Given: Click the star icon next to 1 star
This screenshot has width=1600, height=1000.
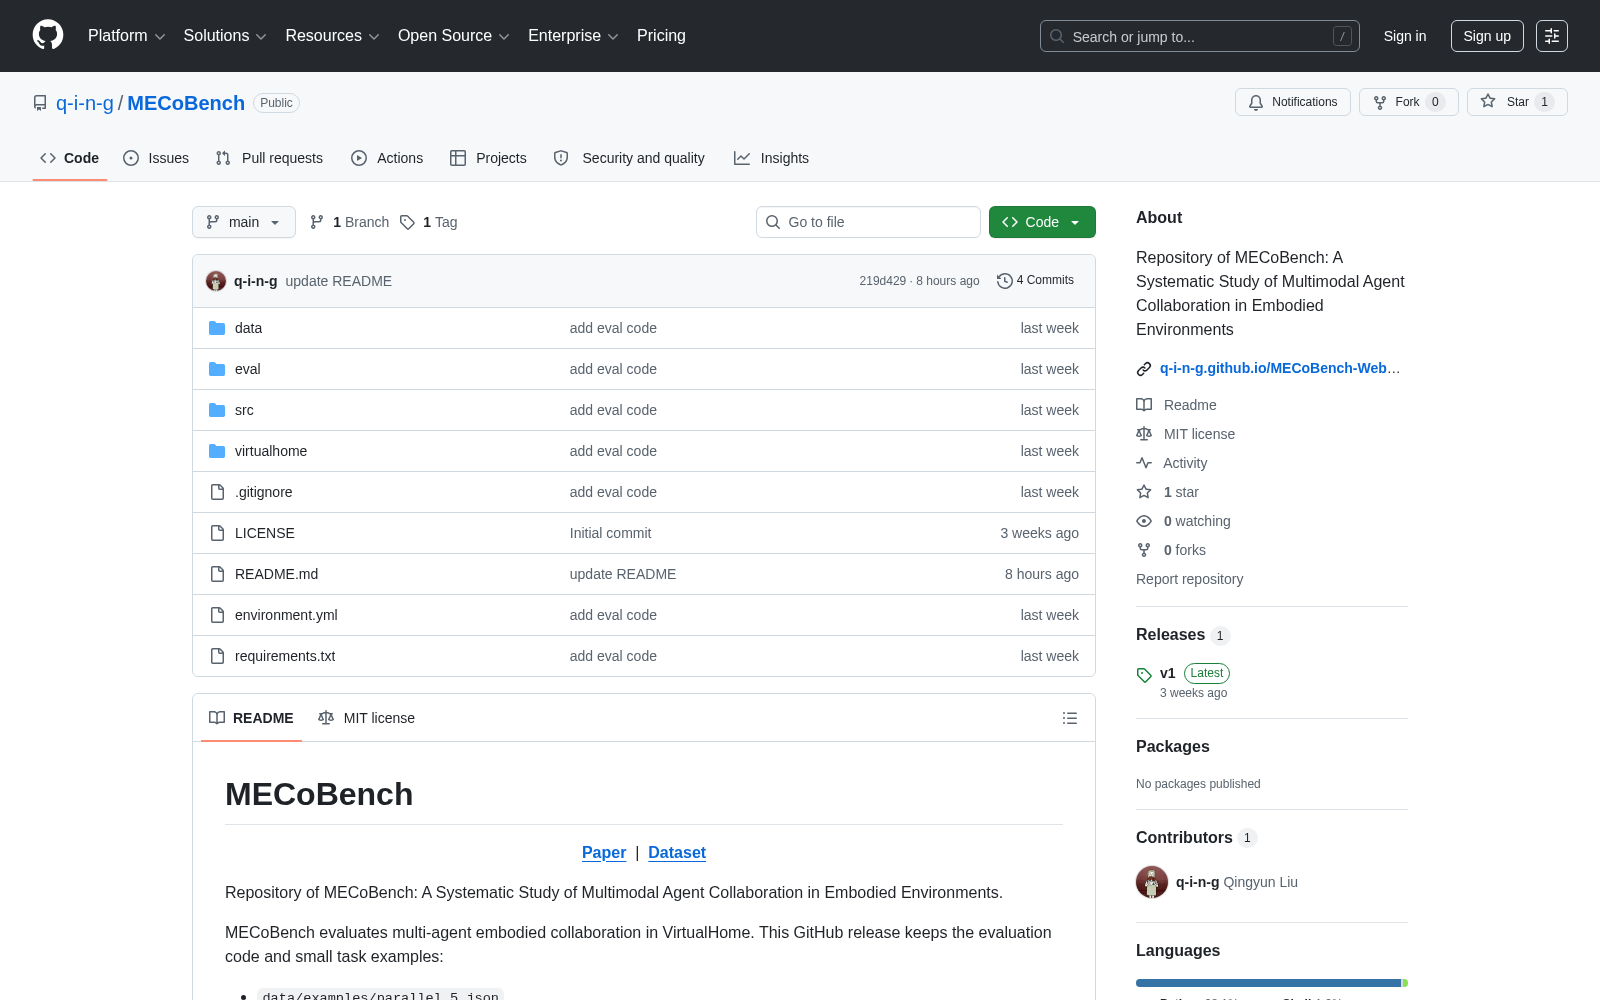Looking at the screenshot, I should click(1144, 492).
